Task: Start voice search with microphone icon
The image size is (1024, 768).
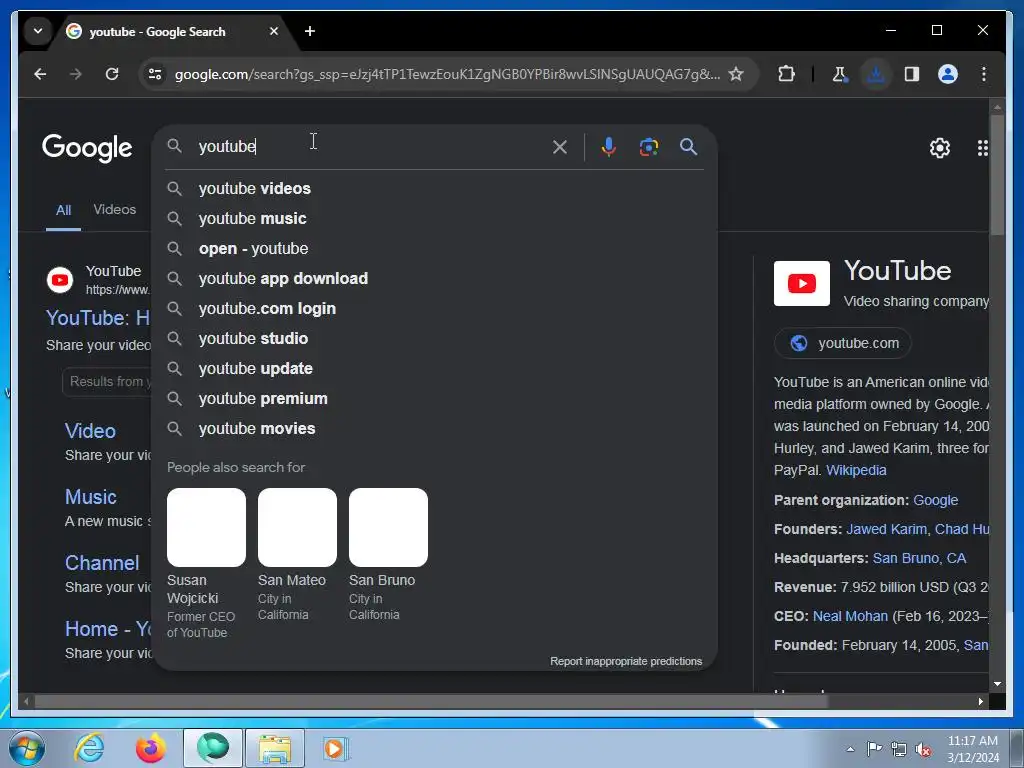Action: click(x=609, y=147)
